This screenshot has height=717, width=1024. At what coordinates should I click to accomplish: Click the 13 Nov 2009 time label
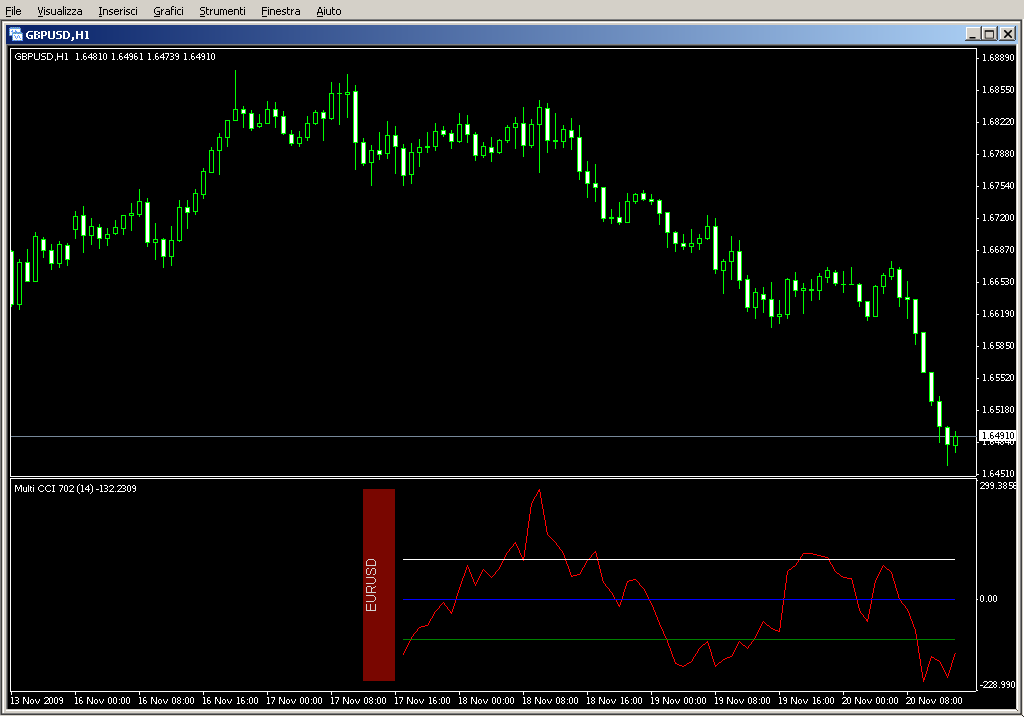37,701
